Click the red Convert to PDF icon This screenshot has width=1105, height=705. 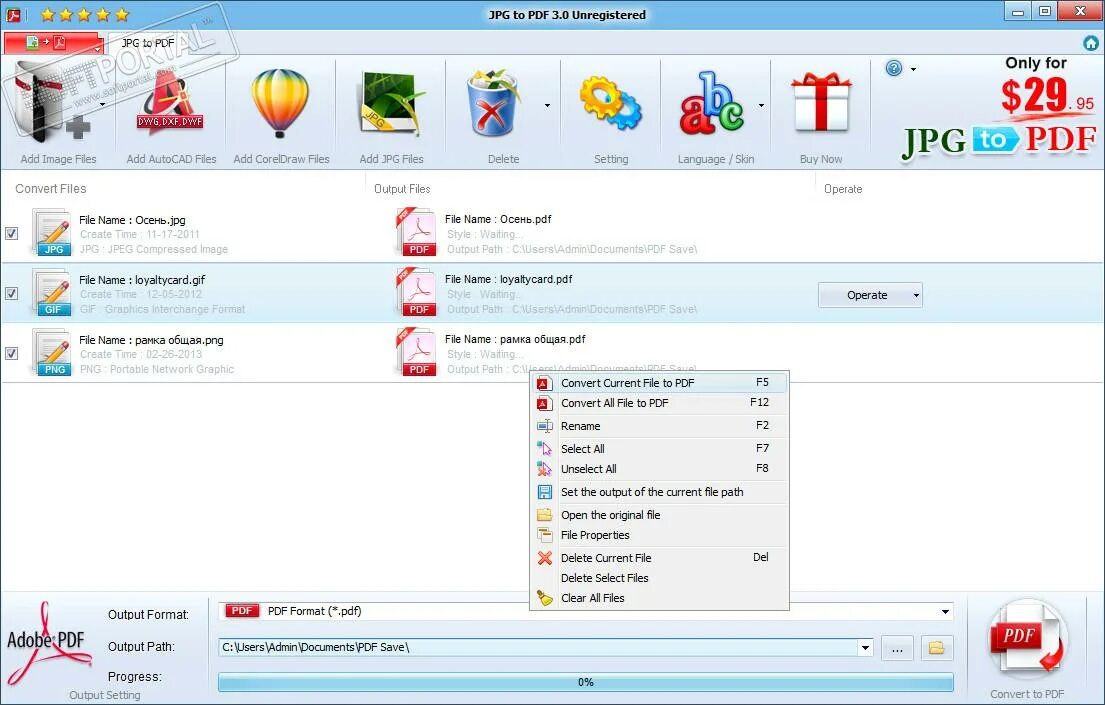[1027, 640]
